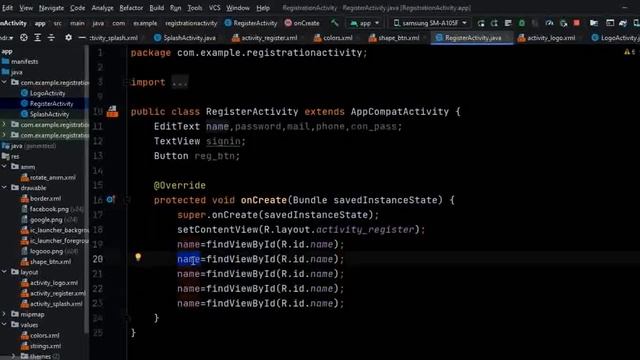The width and height of the screenshot is (640, 360).
Task: Switch to the activity_logo.xml tab
Action: pyautogui.click(x=547, y=38)
